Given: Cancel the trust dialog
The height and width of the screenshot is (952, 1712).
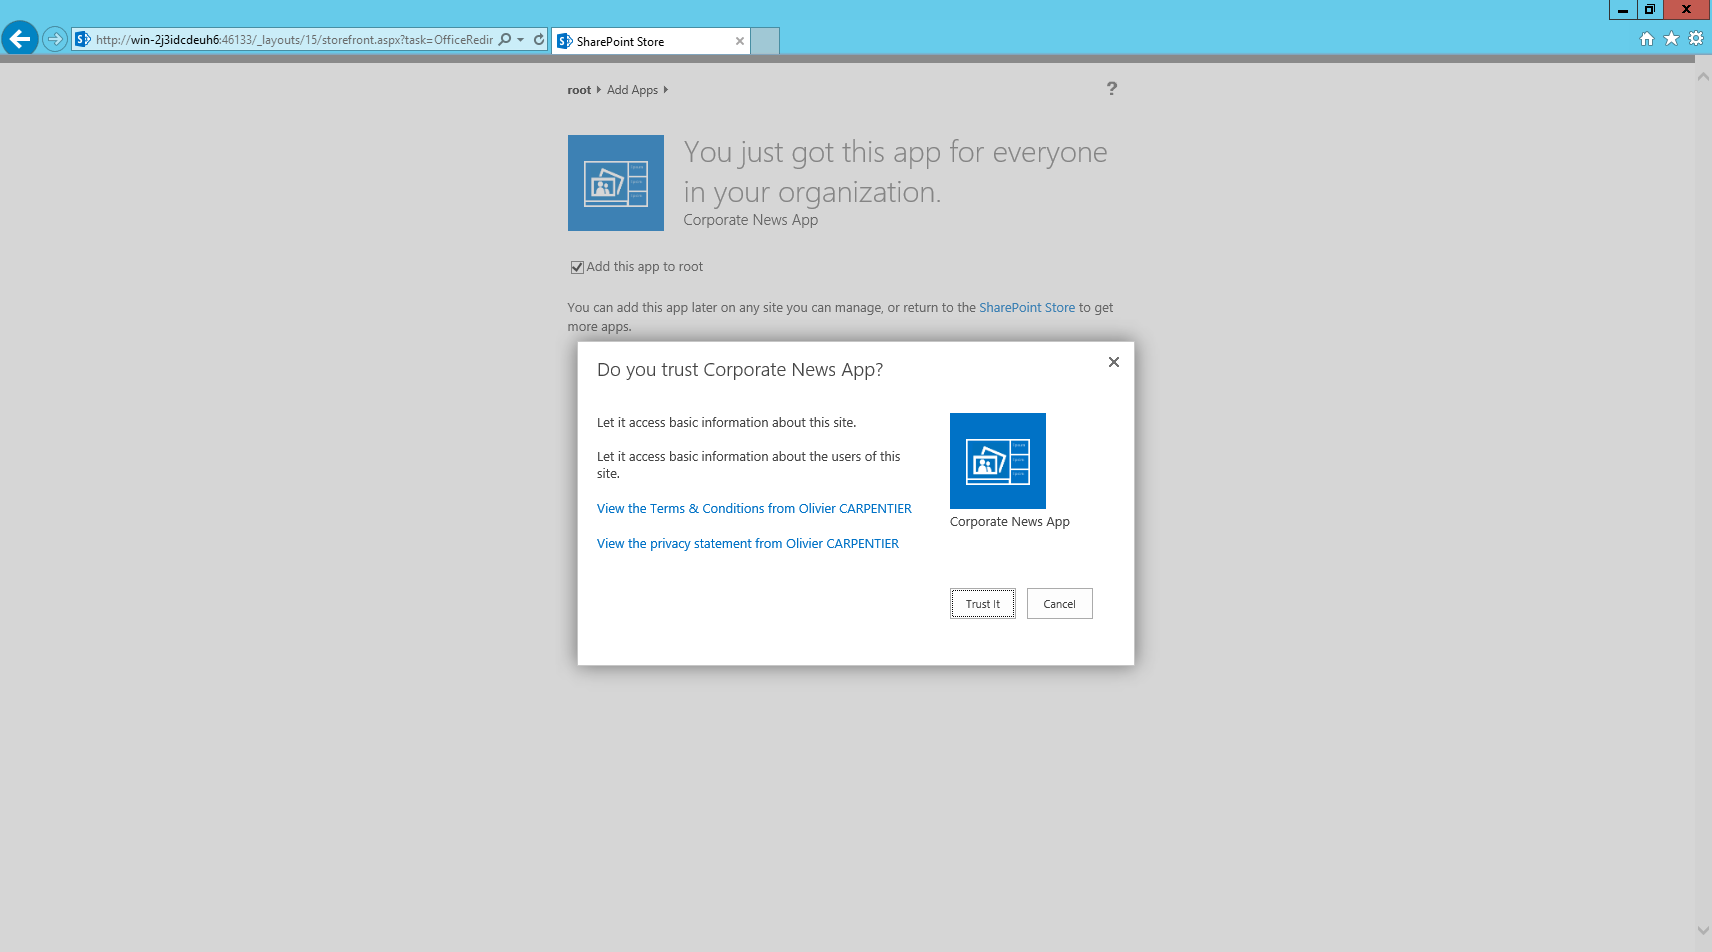Looking at the screenshot, I should pyautogui.click(x=1060, y=604).
